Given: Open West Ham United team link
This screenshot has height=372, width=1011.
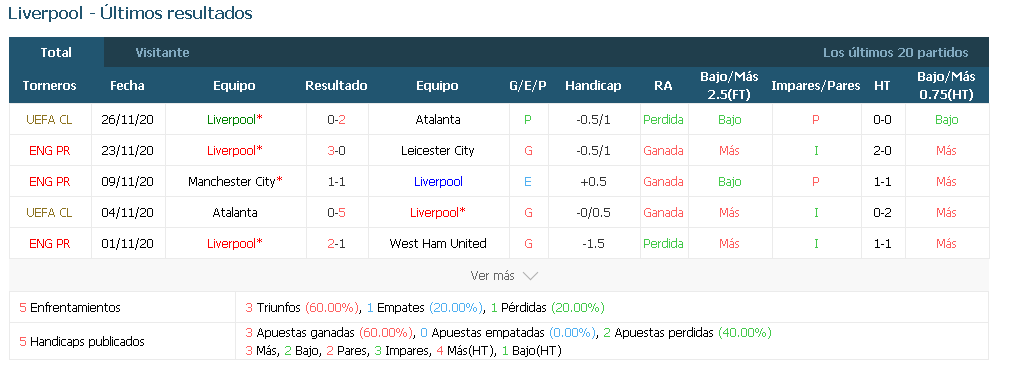Looking at the screenshot, I should coord(438,244).
